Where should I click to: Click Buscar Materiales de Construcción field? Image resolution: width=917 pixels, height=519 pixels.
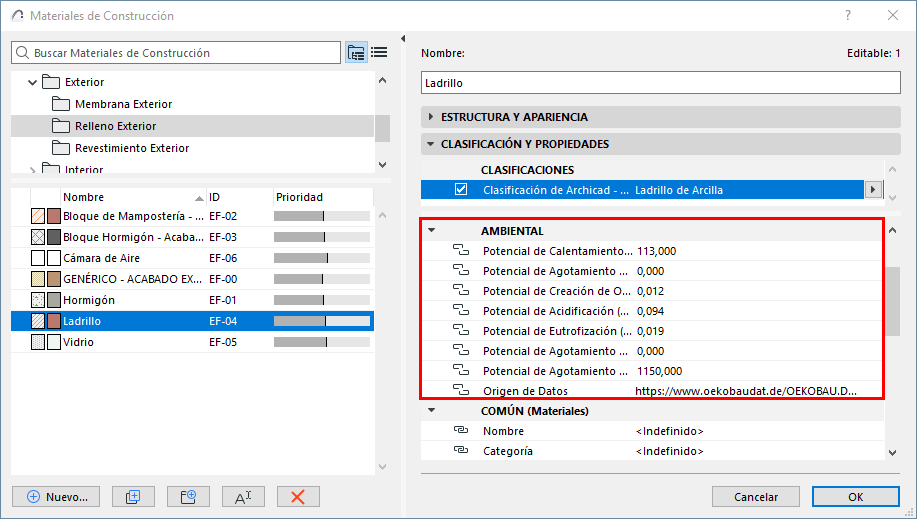176,53
